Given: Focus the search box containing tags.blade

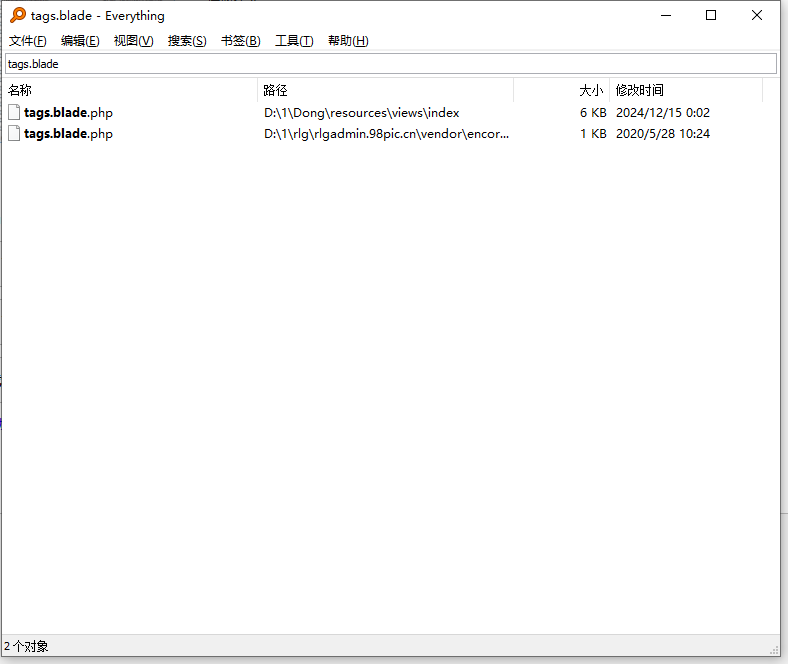Looking at the screenshot, I should pyautogui.click(x=391, y=64).
